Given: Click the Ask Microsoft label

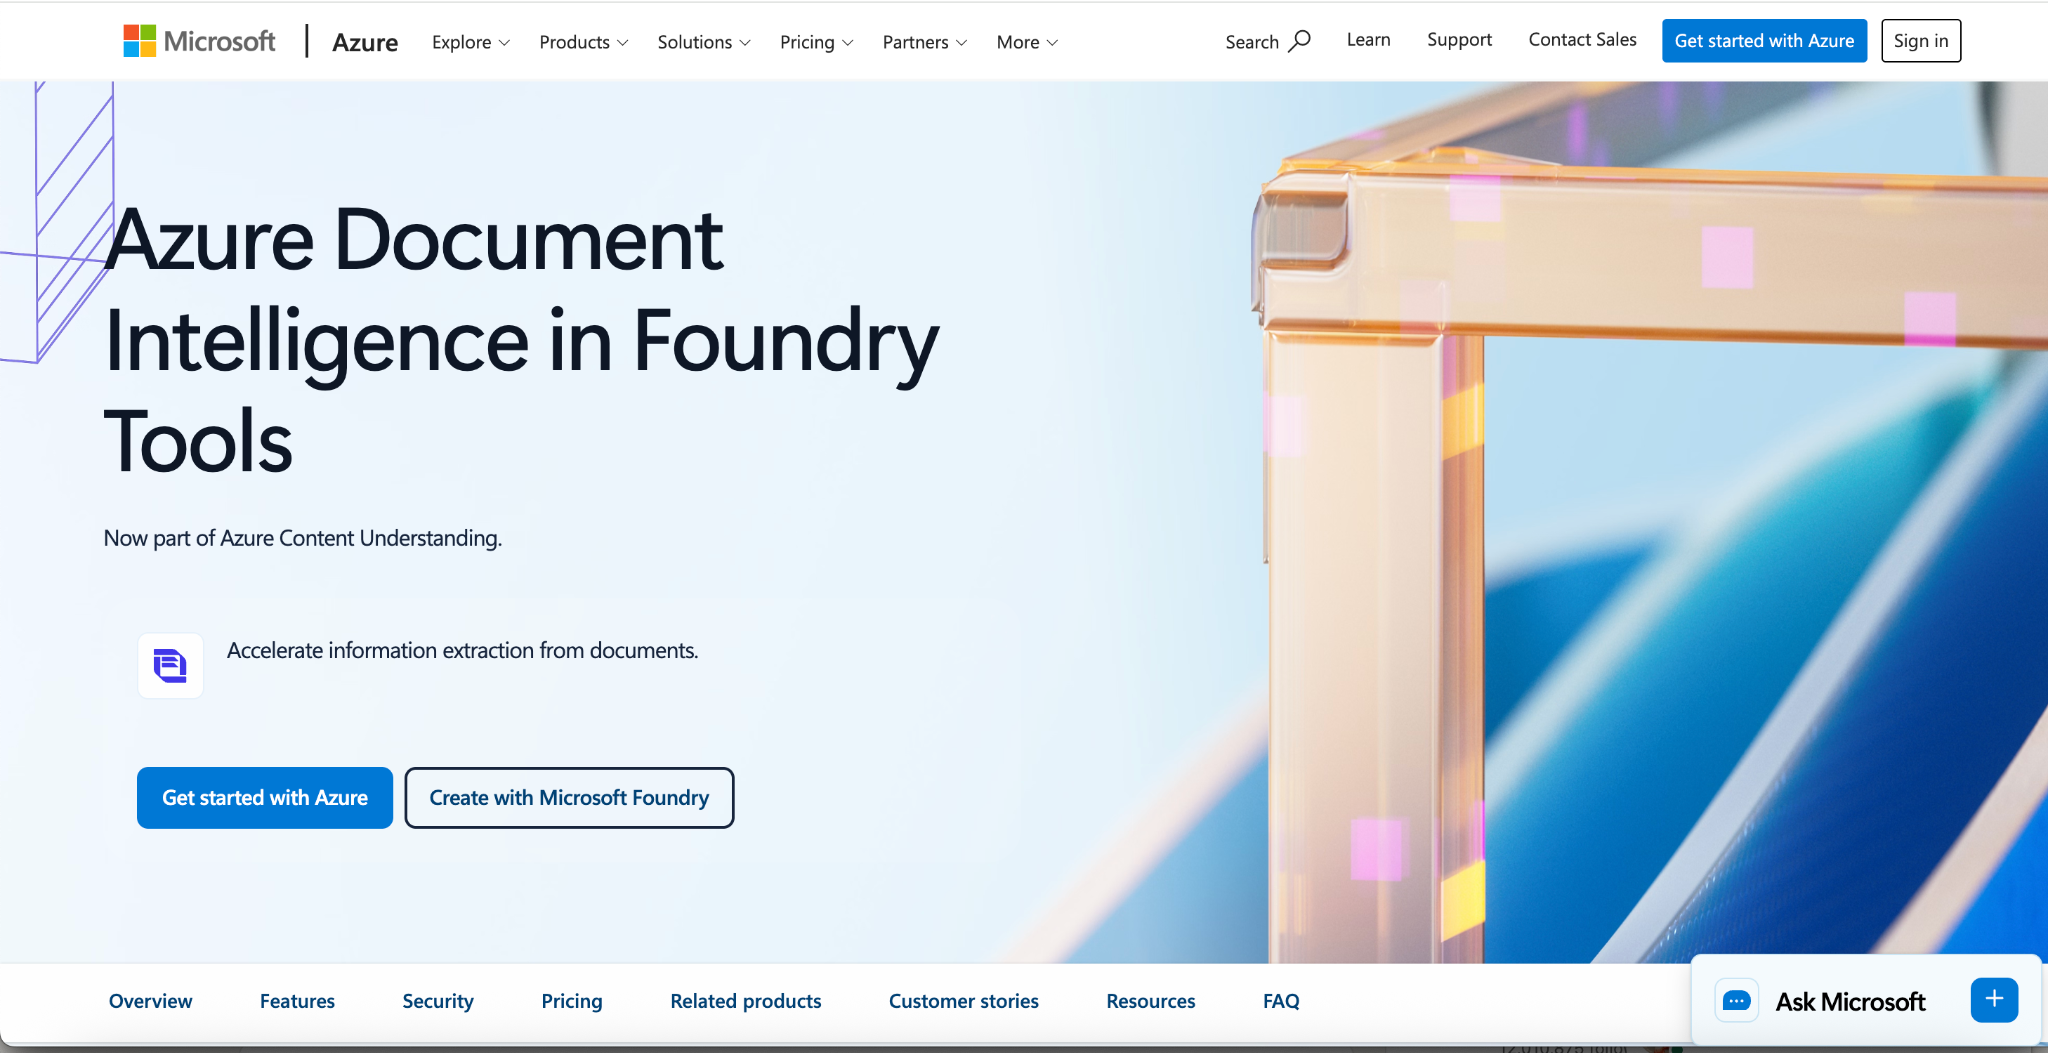Looking at the screenshot, I should coord(1850,1001).
